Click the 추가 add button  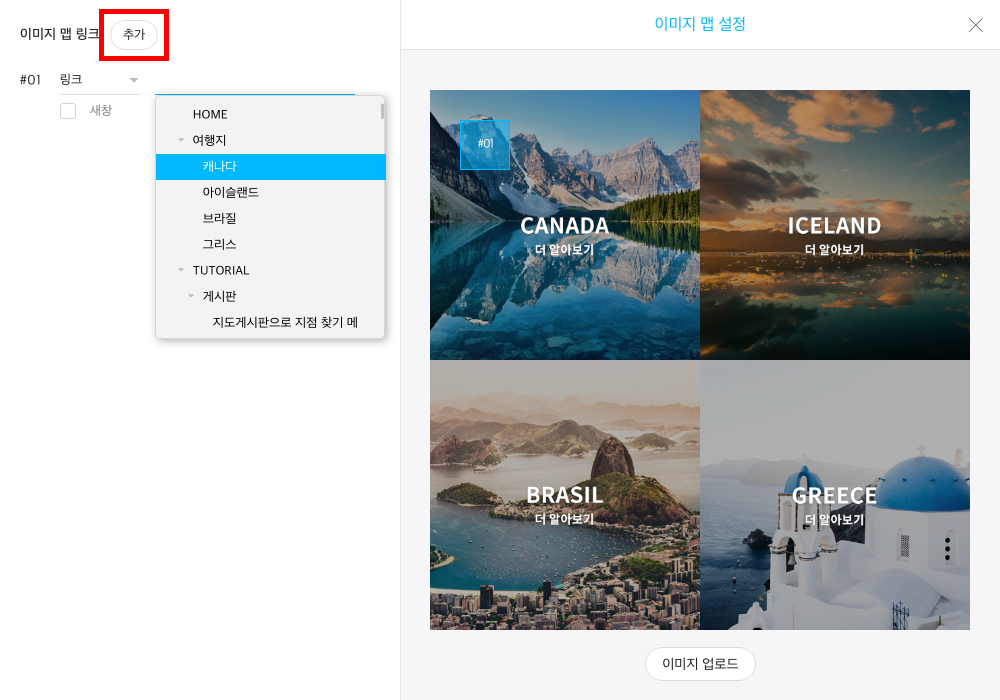(134, 34)
